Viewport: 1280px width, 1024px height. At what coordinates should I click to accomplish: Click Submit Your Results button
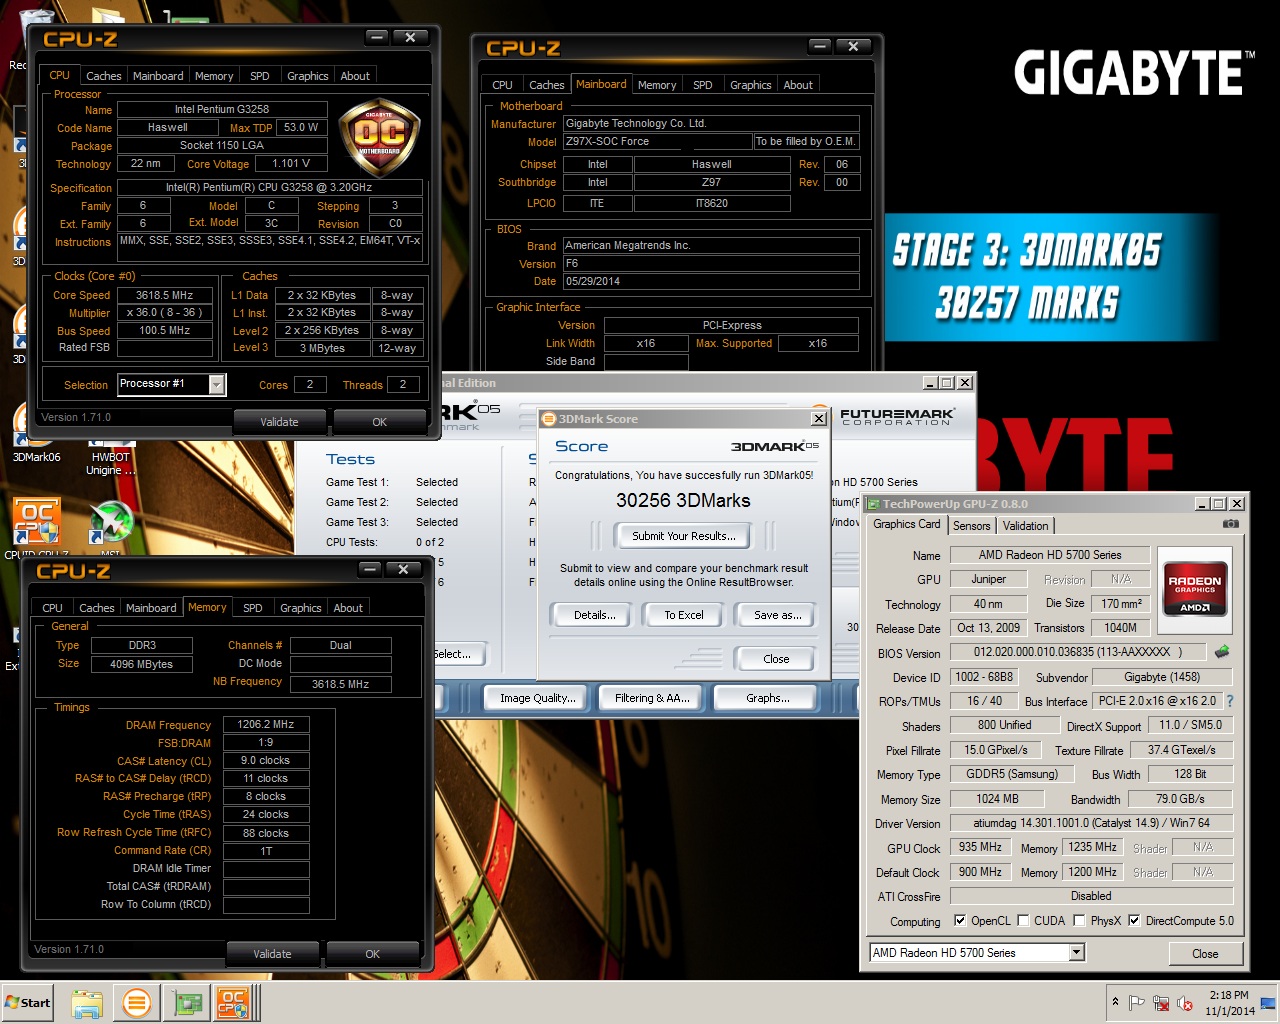click(x=684, y=536)
